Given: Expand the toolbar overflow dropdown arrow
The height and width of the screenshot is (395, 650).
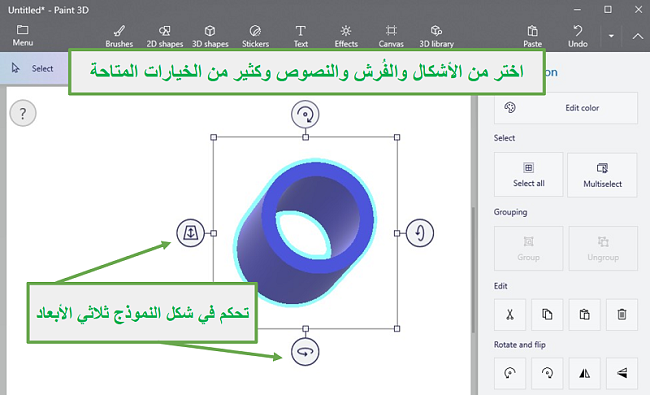Looking at the screenshot, I should 611,36.
